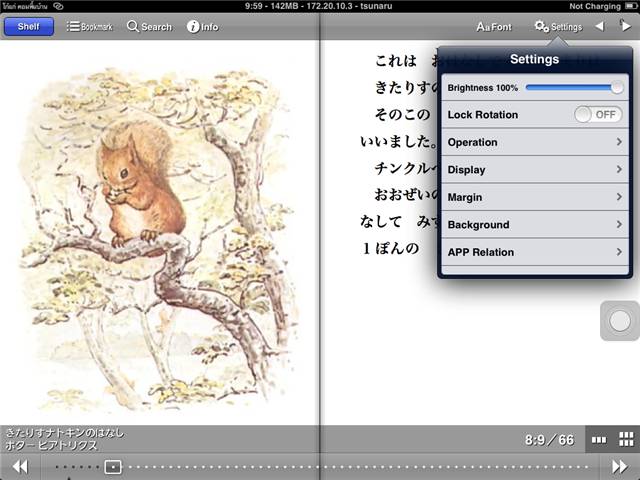This screenshot has width=640, height=480.
Task: Adjust the Brightness slider
Action: pyautogui.click(x=574, y=87)
